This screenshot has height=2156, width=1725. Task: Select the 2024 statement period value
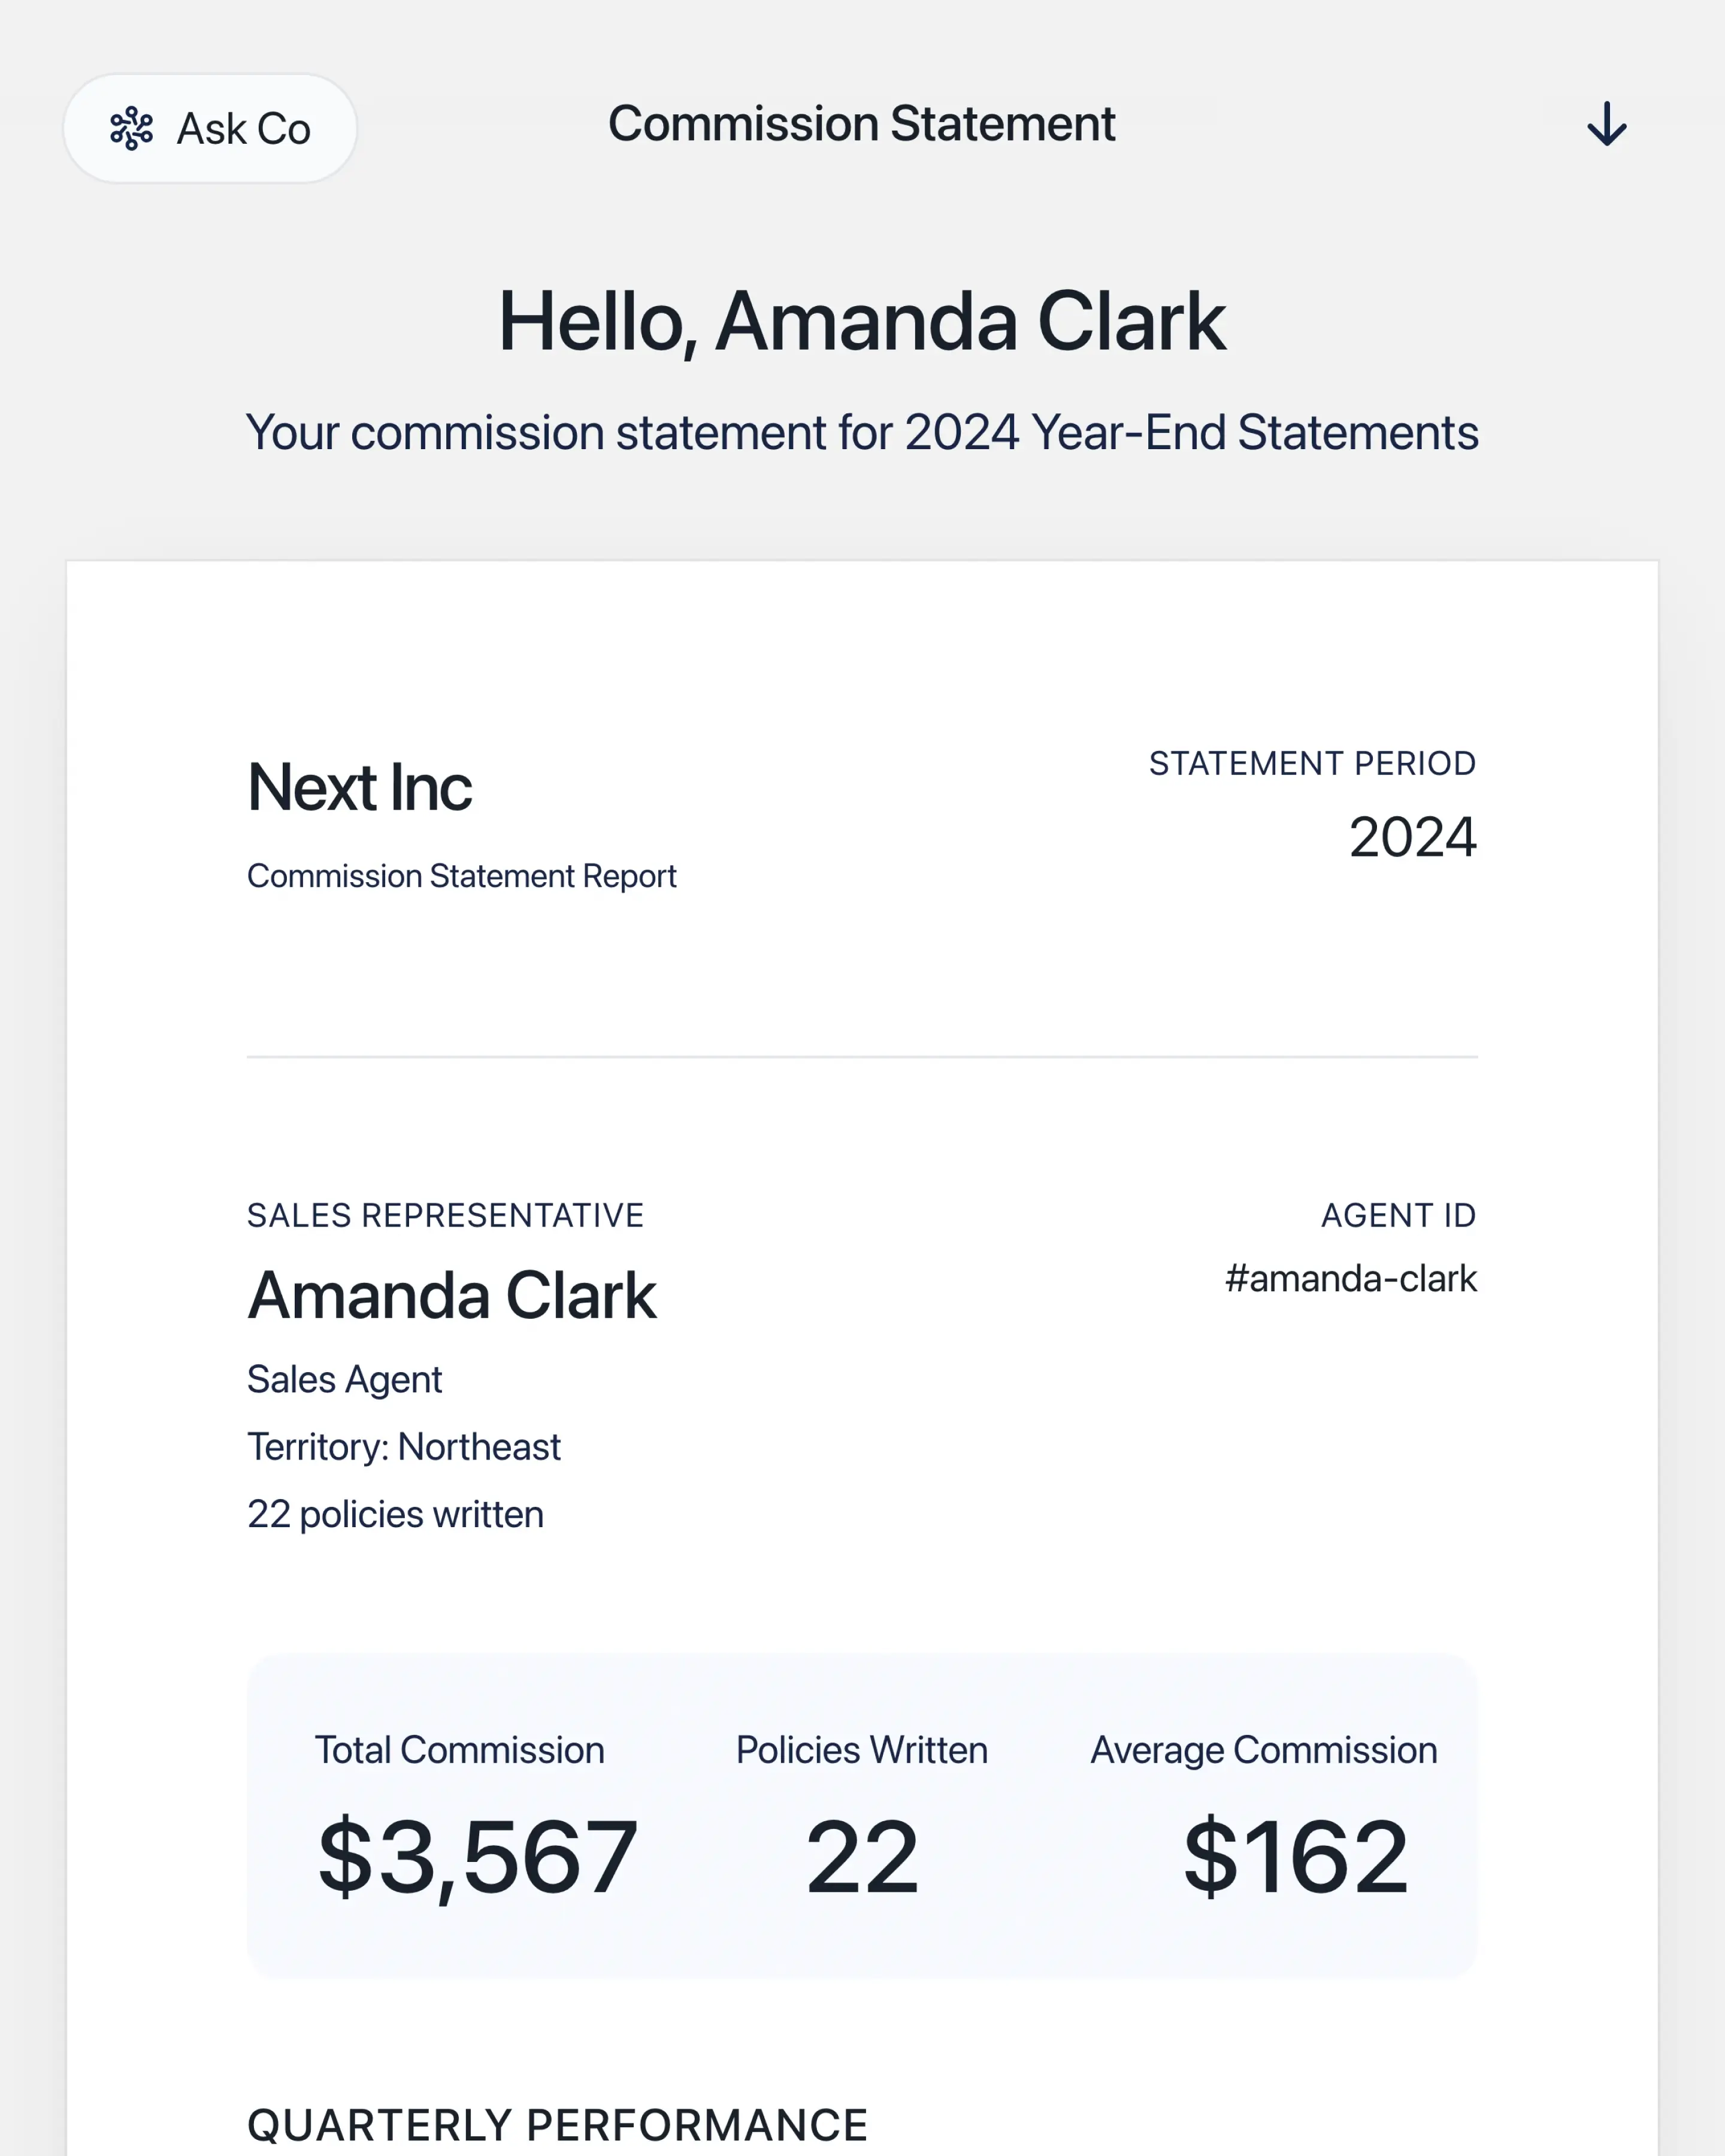point(1411,837)
